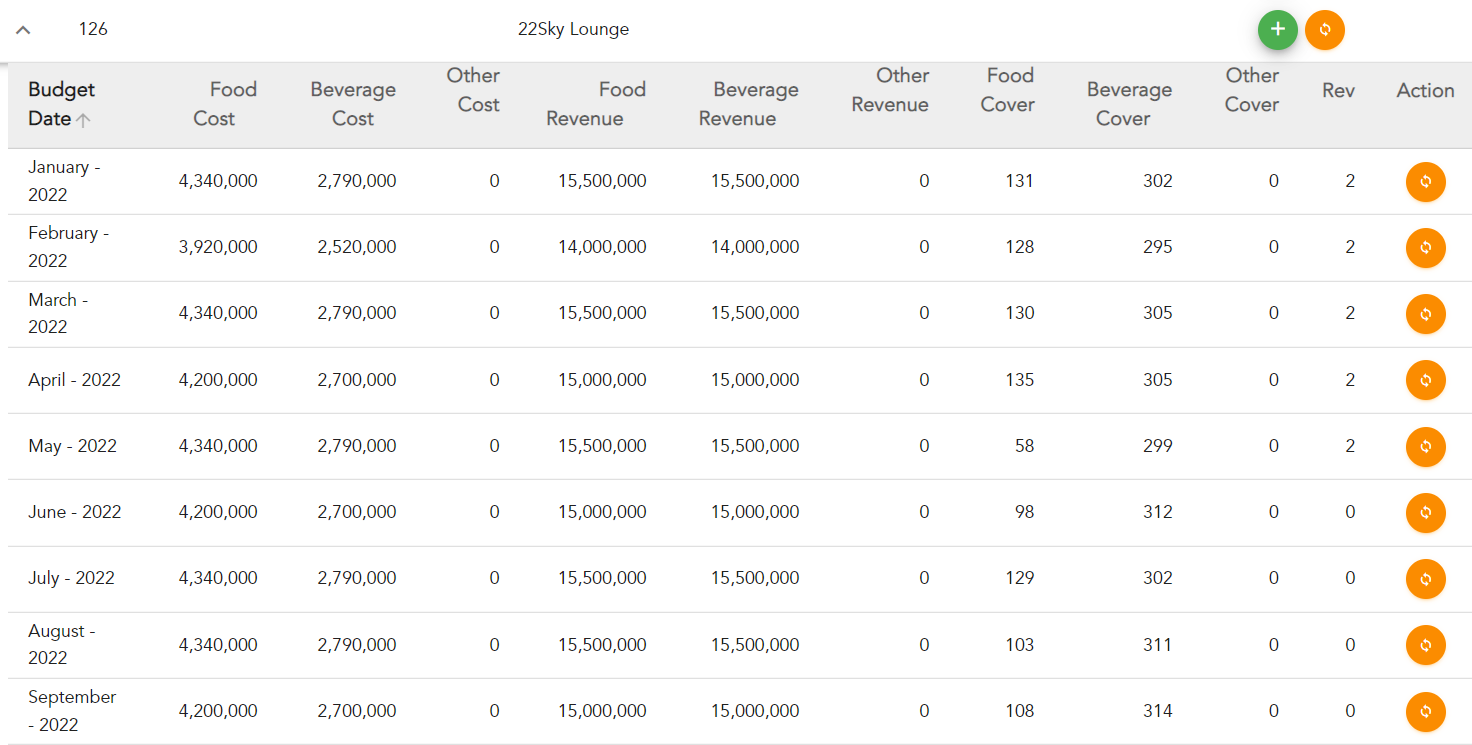Image resolution: width=1472 pixels, height=745 pixels.
Task: Select the March - 2022 date cell
Action: click(58, 313)
